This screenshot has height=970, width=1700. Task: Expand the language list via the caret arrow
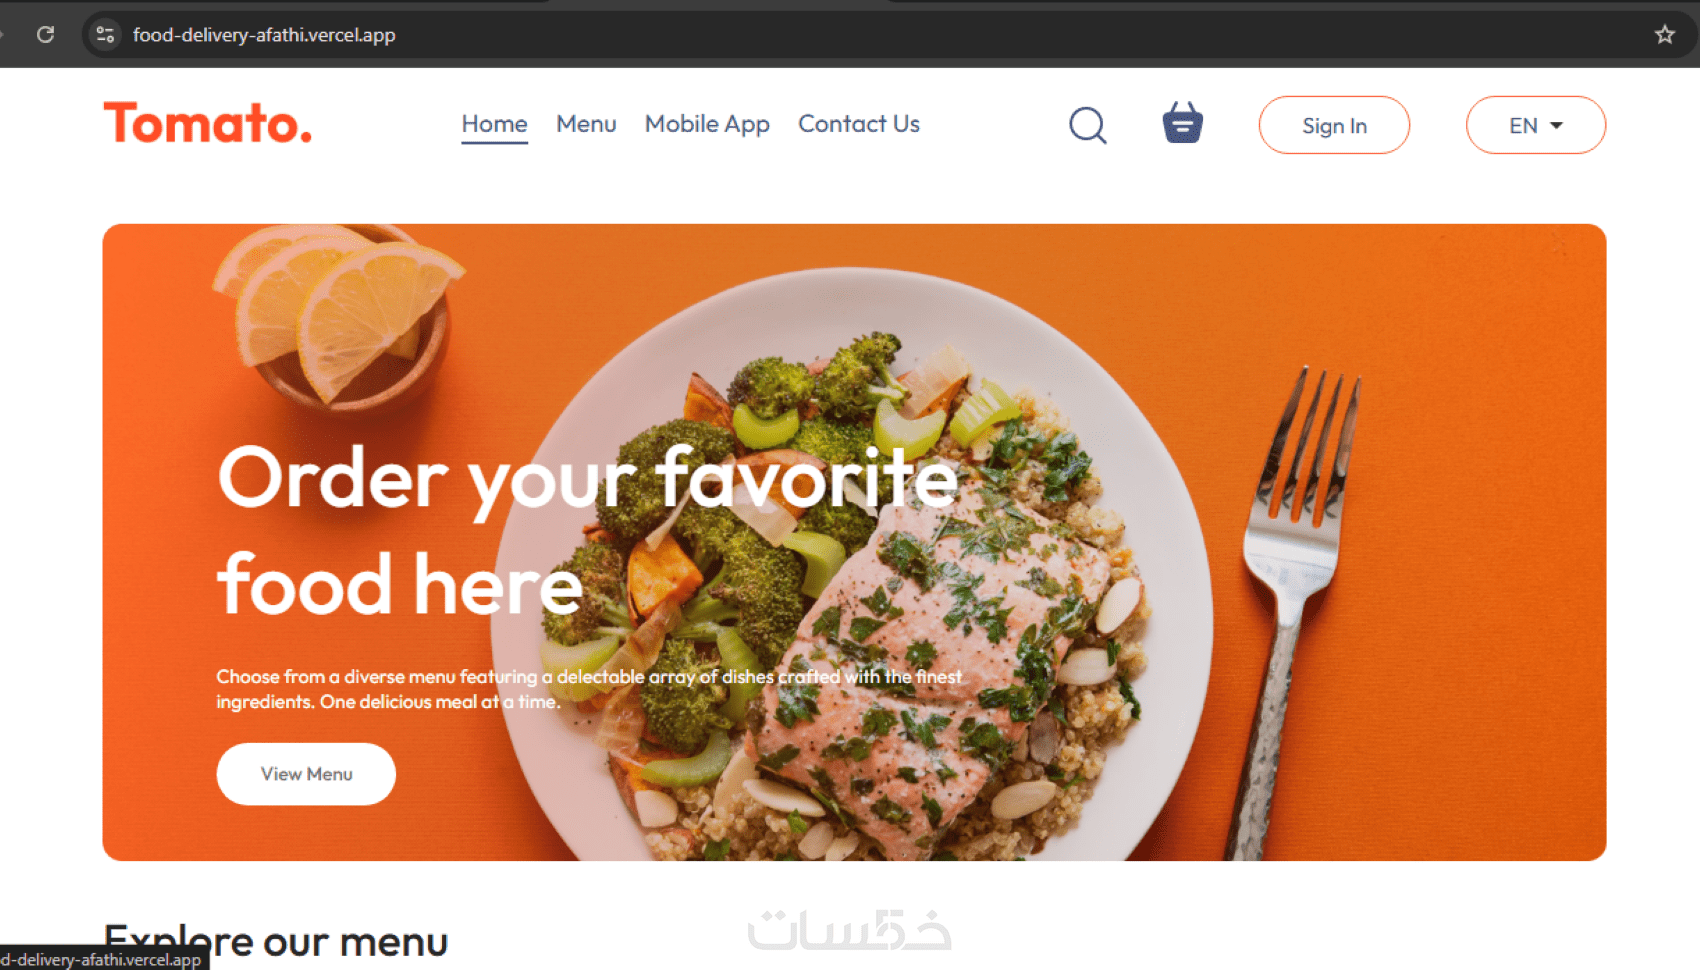click(1556, 125)
